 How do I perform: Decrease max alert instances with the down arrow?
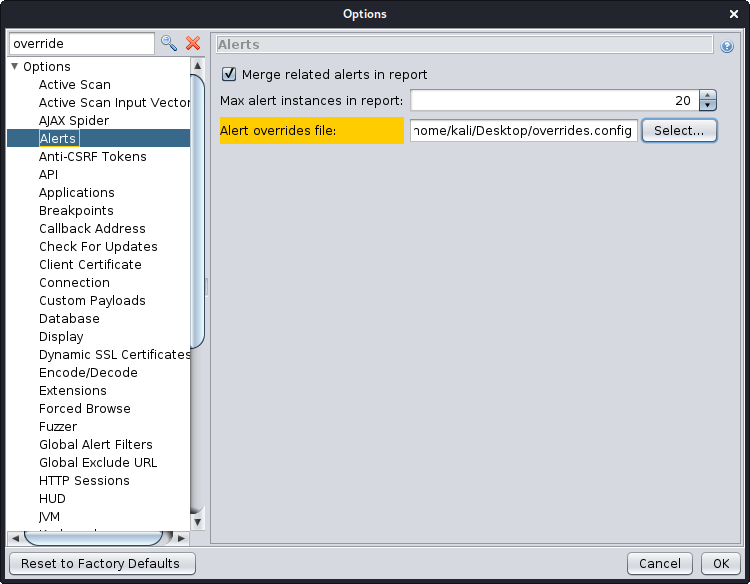(707, 106)
